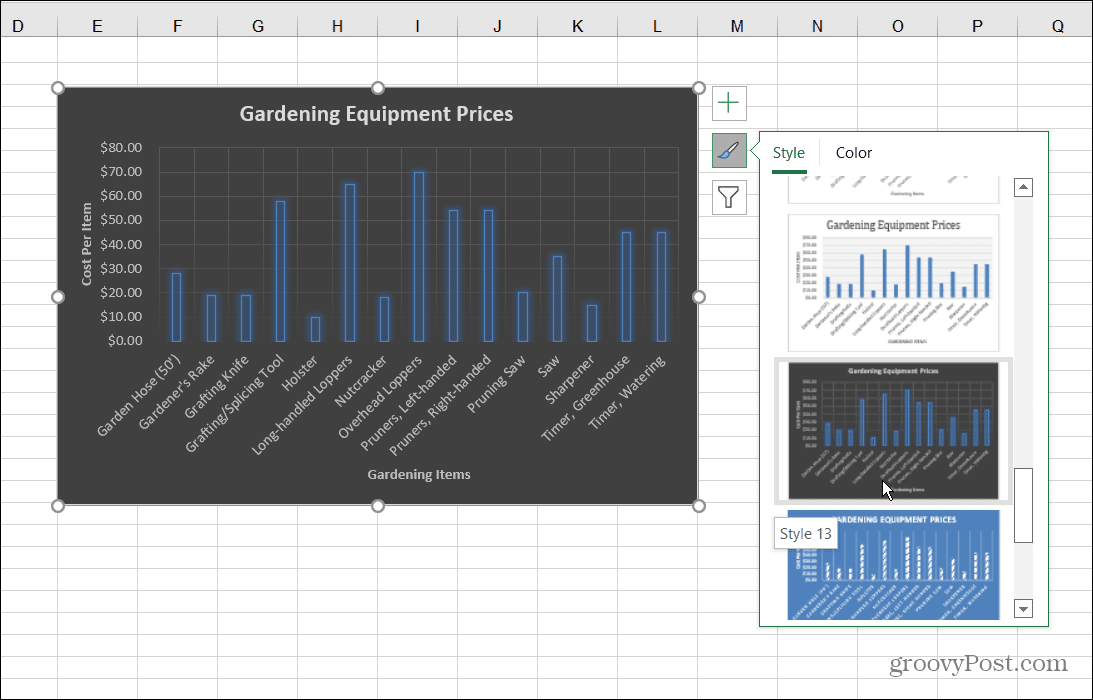This screenshot has width=1093, height=700.
Task: Select the Chart Styles paintbrush icon
Action: [x=728, y=150]
